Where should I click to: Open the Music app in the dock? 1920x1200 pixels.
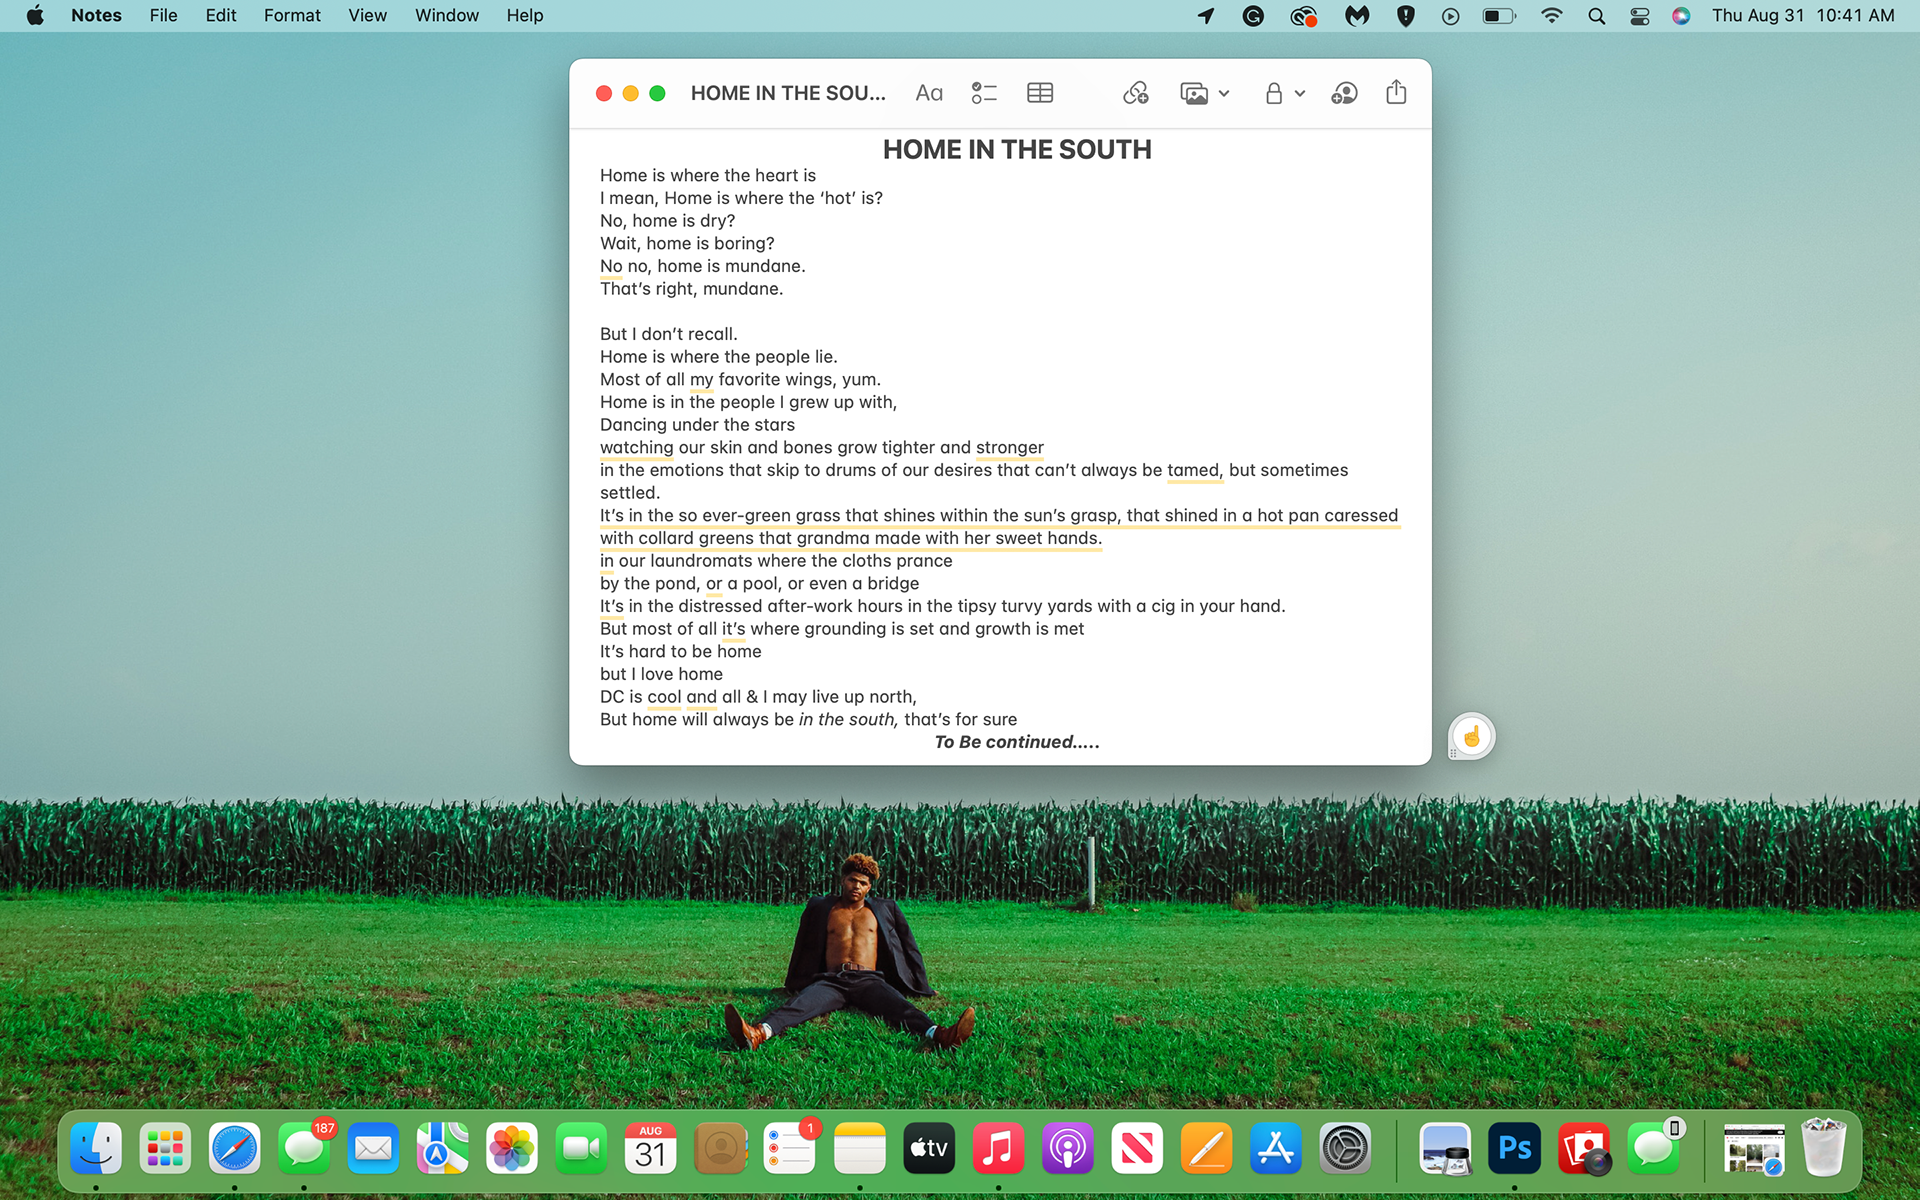(x=998, y=1149)
